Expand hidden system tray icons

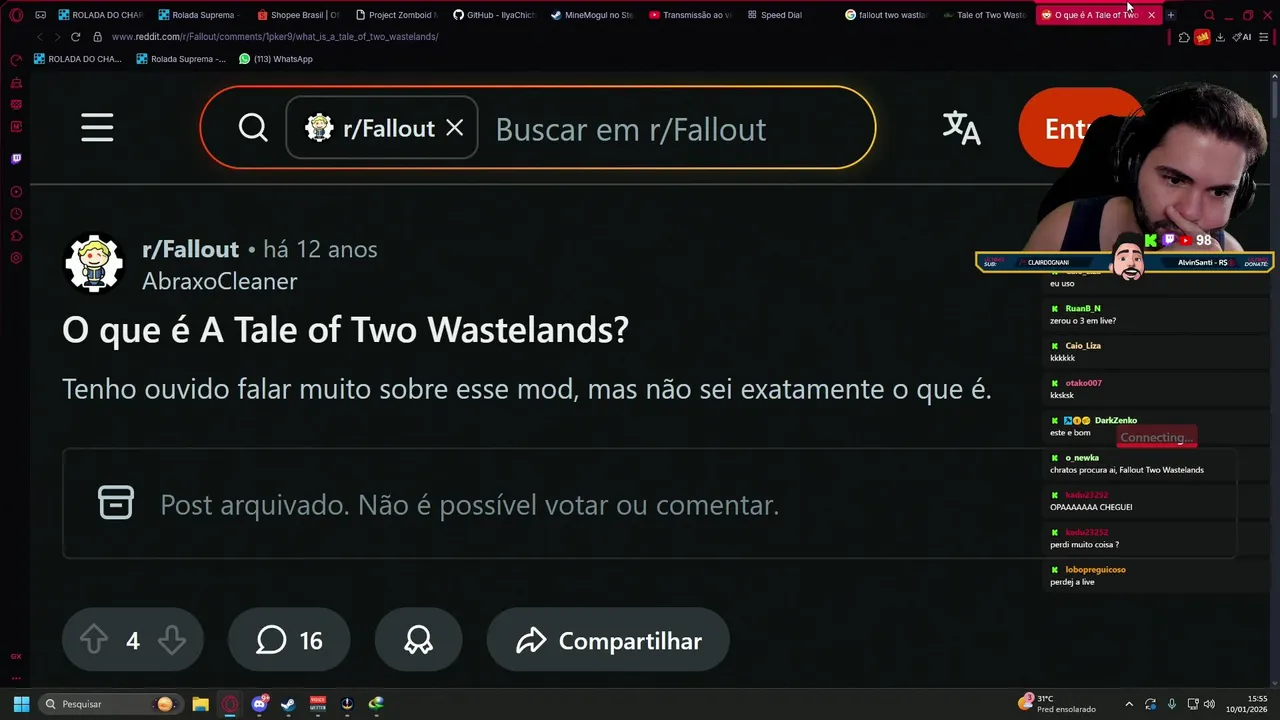1129,704
